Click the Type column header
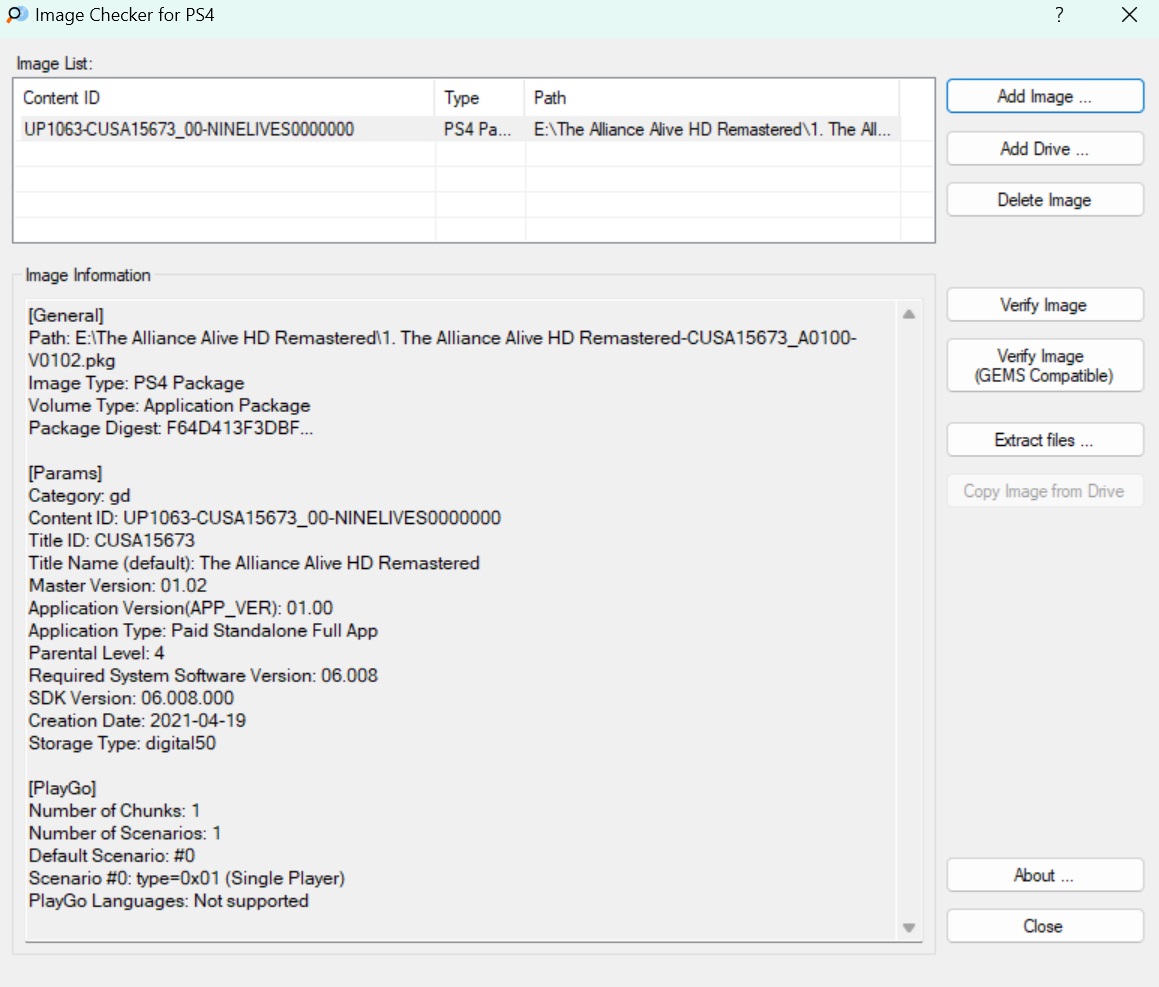Image resolution: width=1159 pixels, height=987 pixels. tap(480, 98)
